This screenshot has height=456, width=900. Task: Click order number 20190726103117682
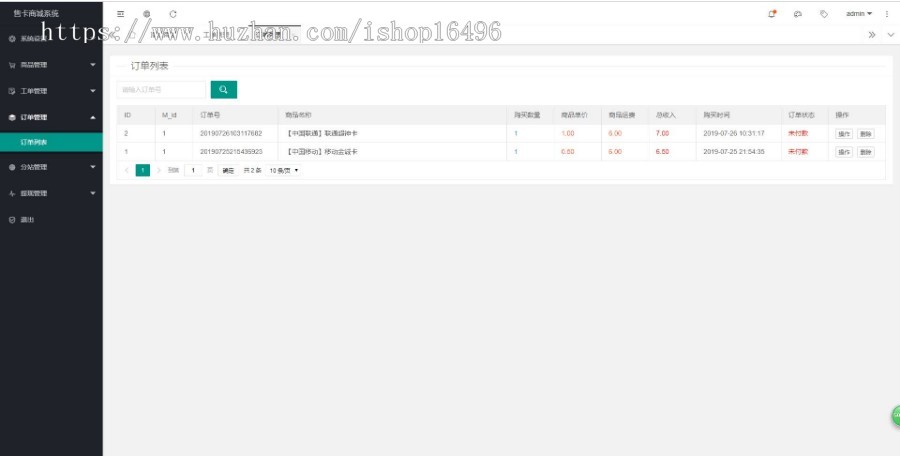(x=231, y=133)
